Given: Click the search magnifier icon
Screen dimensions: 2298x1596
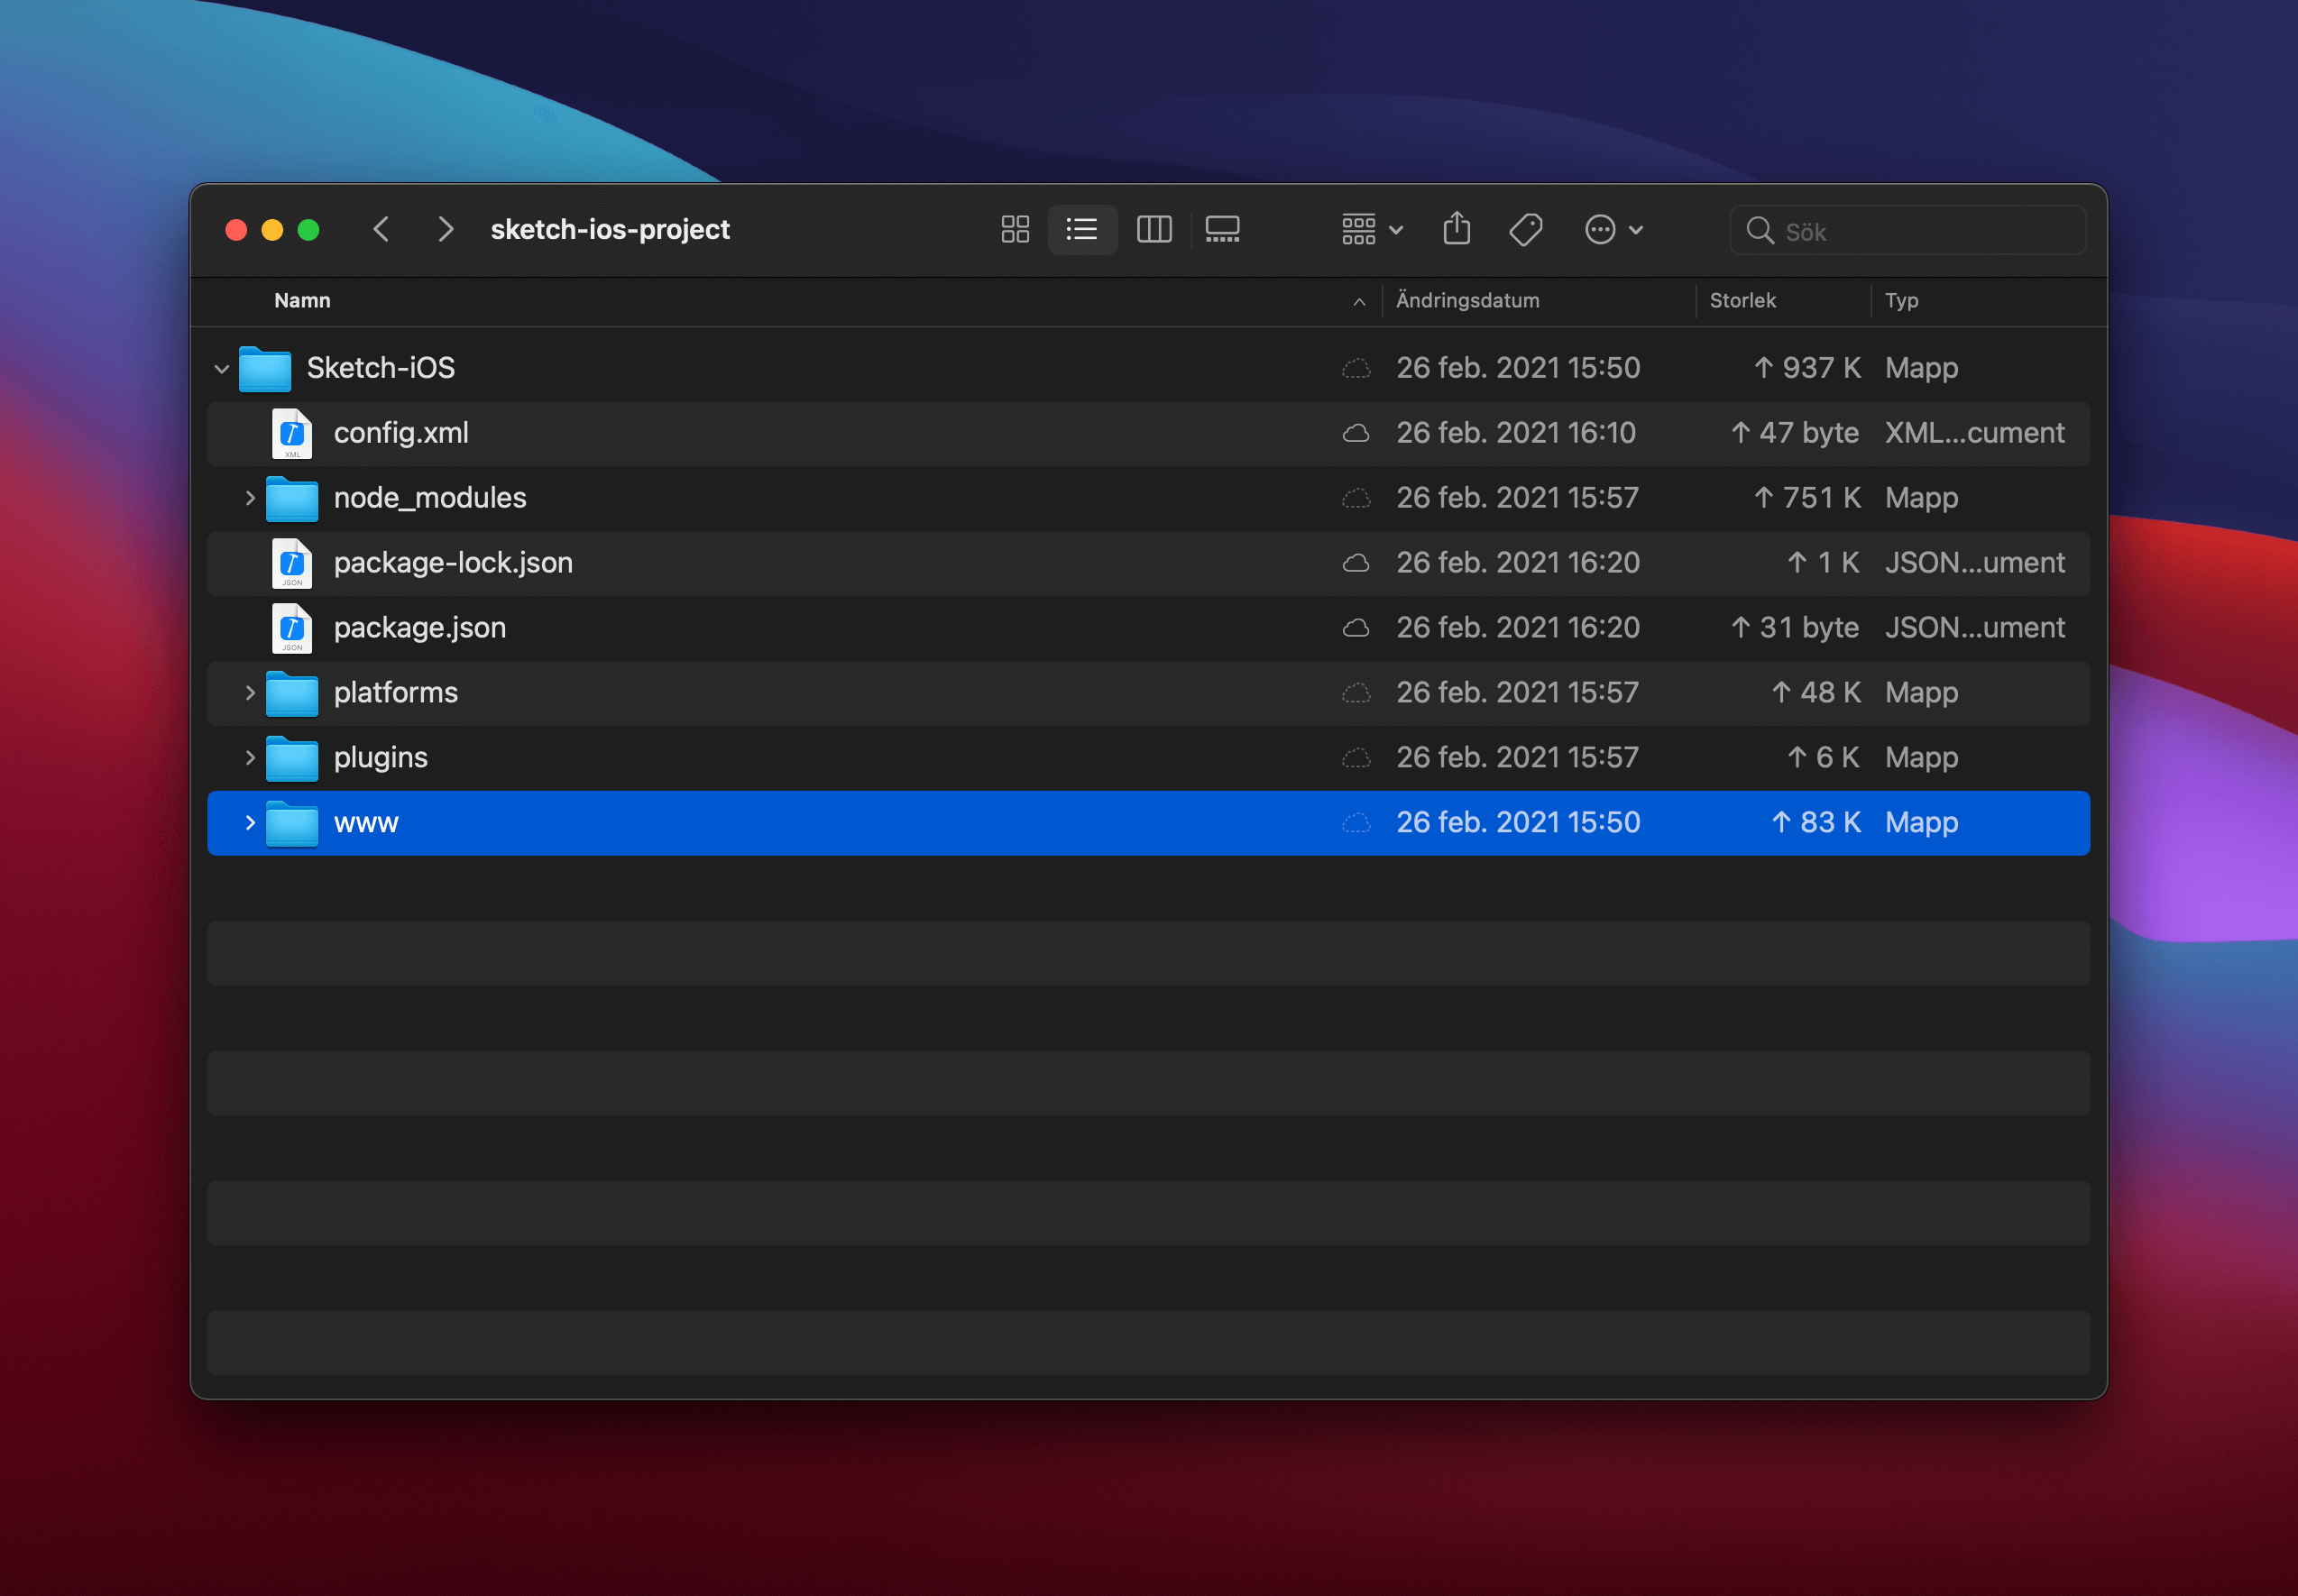Looking at the screenshot, I should pos(1759,231).
